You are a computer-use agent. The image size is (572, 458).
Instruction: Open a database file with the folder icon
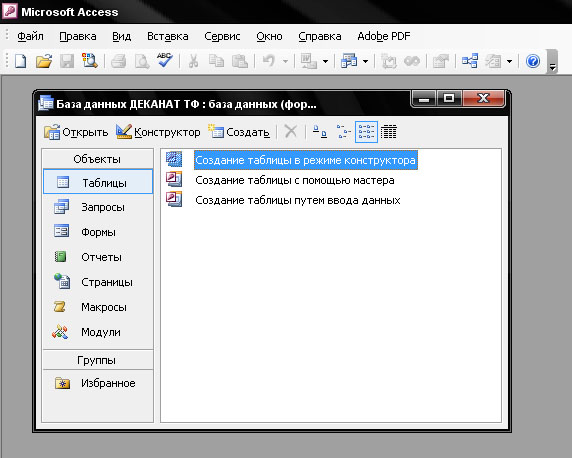tap(44, 61)
